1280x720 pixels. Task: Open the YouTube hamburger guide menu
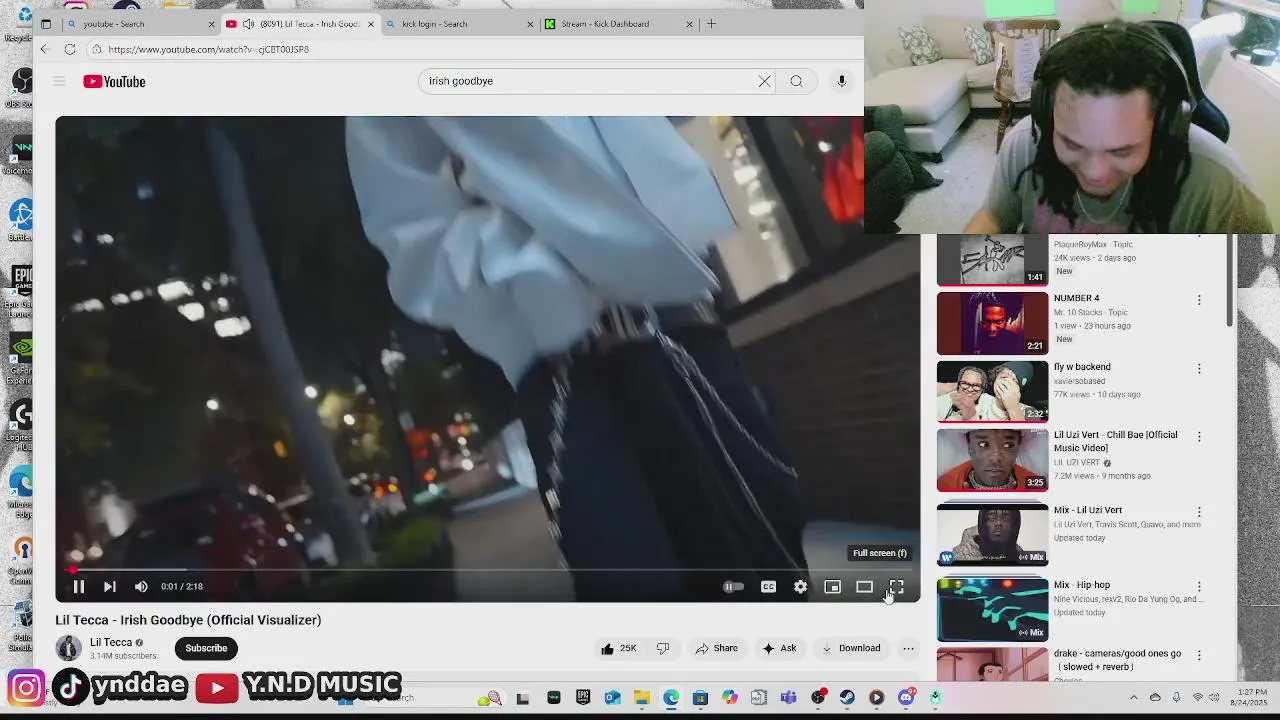point(59,81)
